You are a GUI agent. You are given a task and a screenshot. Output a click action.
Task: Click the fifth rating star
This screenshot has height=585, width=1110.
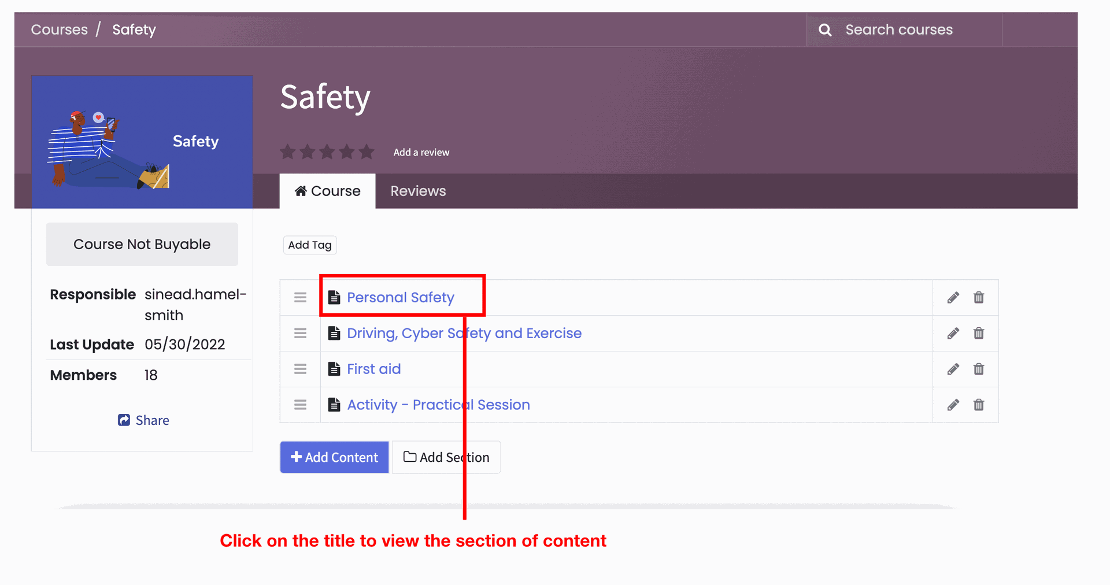pyautogui.click(x=366, y=152)
